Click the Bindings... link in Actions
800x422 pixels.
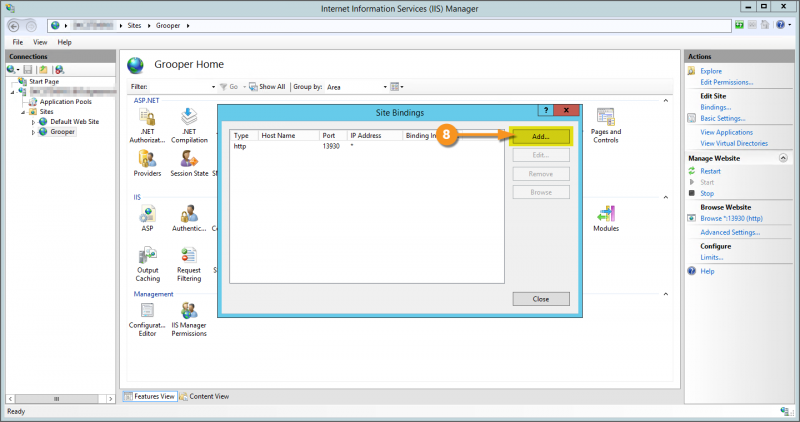point(715,107)
